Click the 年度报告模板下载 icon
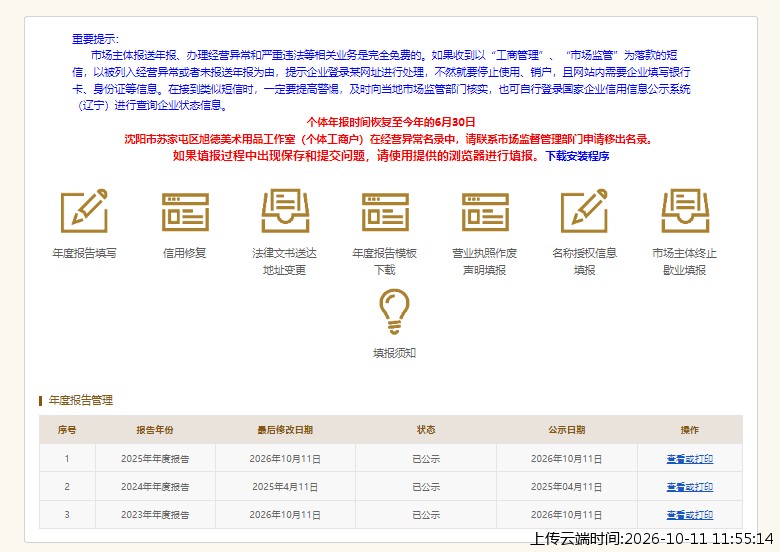Viewport: 780px width, 552px height. (x=385, y=212)
